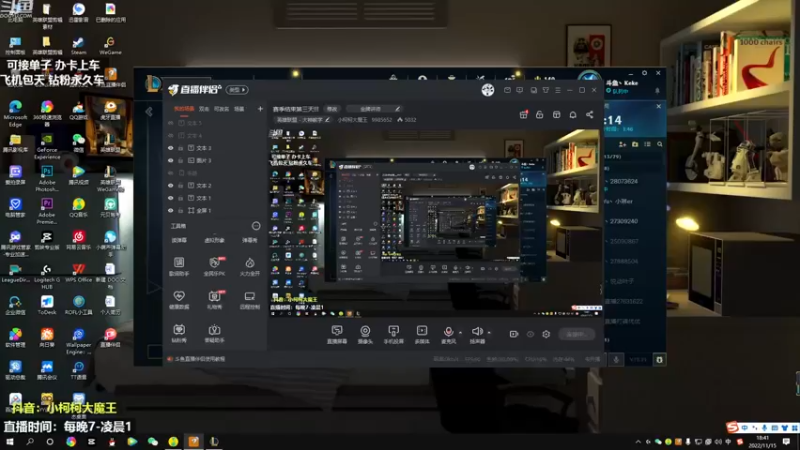The image size is (800, 450).
Task: Open the notification bell above preview
Action: coord(573,114)
